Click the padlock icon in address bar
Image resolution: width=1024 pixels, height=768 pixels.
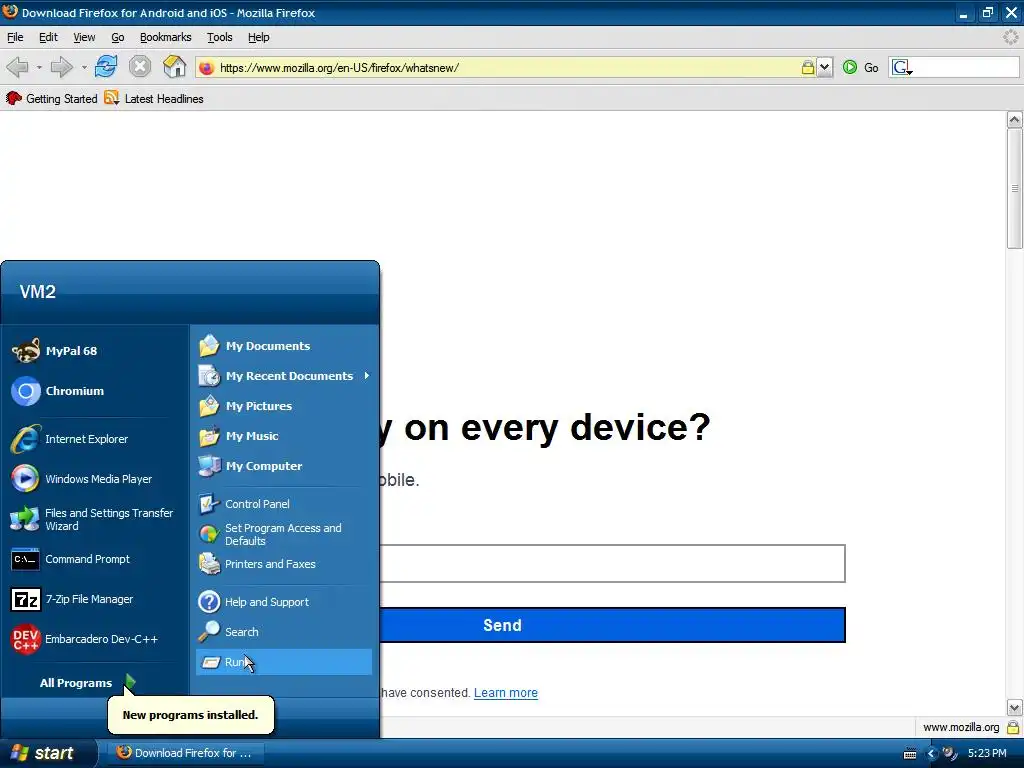pos(808,67)
